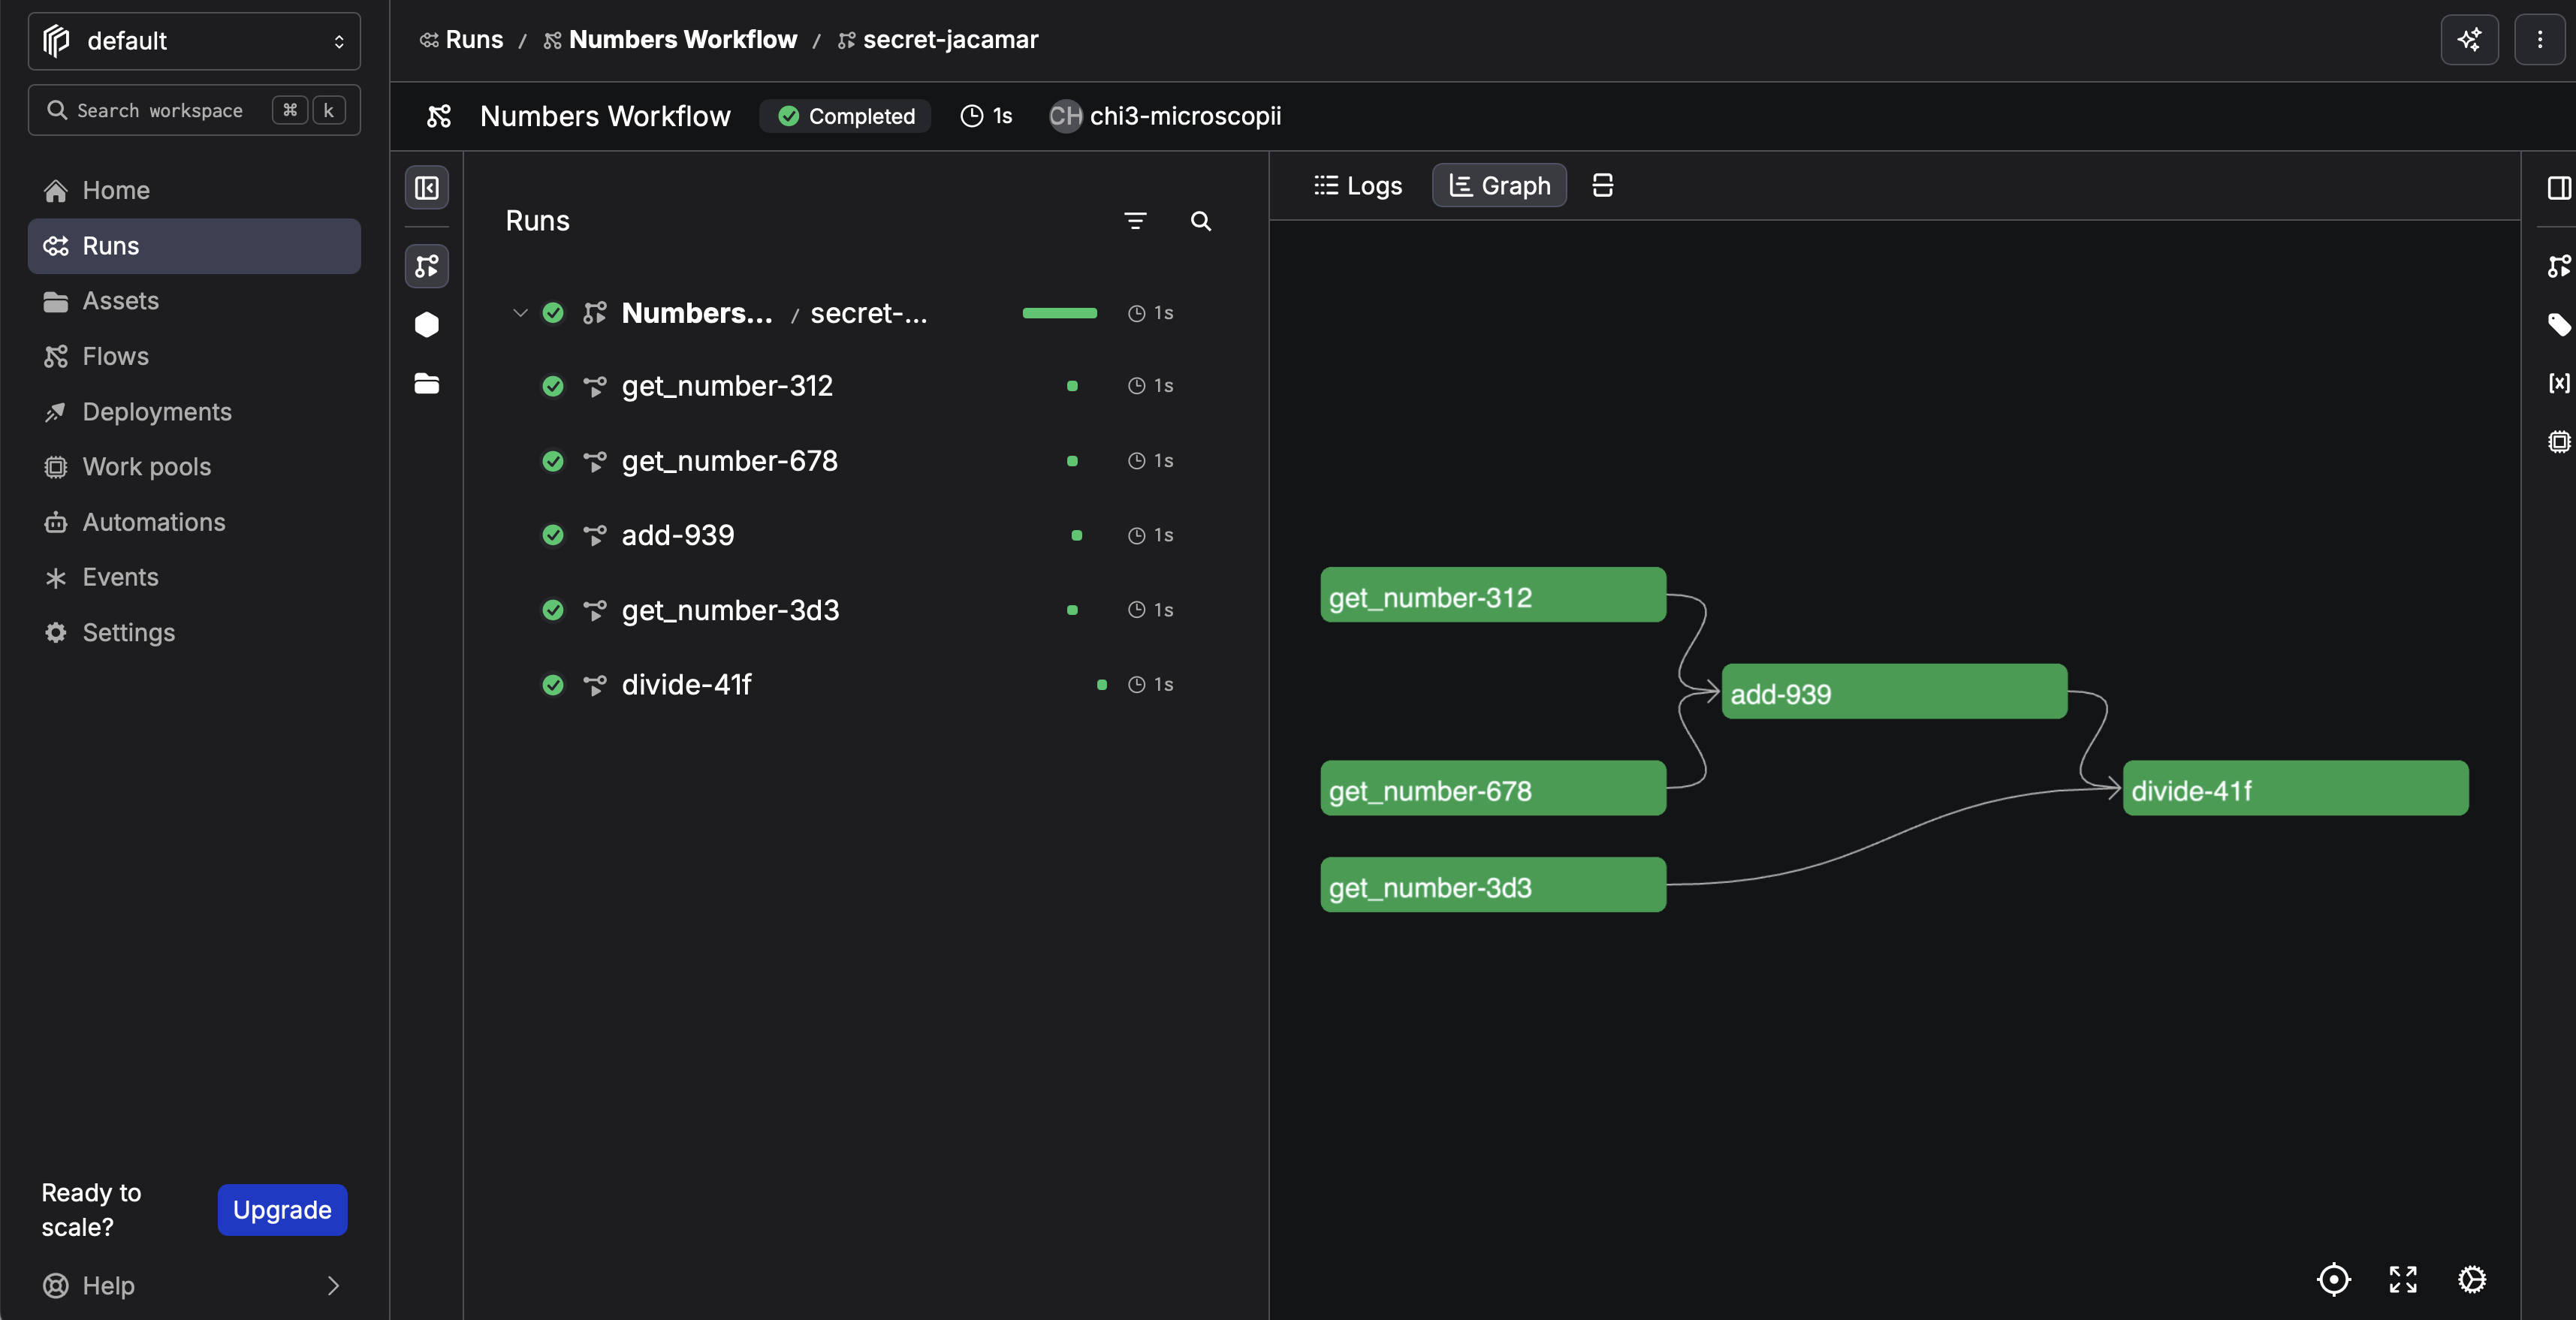
Task: Select the folder artifacts icon in the rail
Action: coord(427,383)
